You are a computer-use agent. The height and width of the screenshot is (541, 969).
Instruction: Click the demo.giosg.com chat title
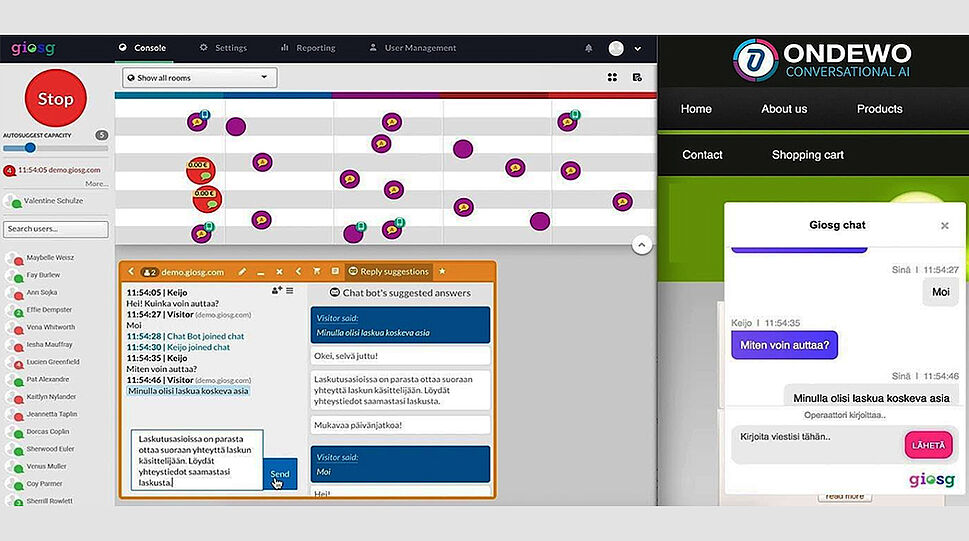(x=192, y=272)
